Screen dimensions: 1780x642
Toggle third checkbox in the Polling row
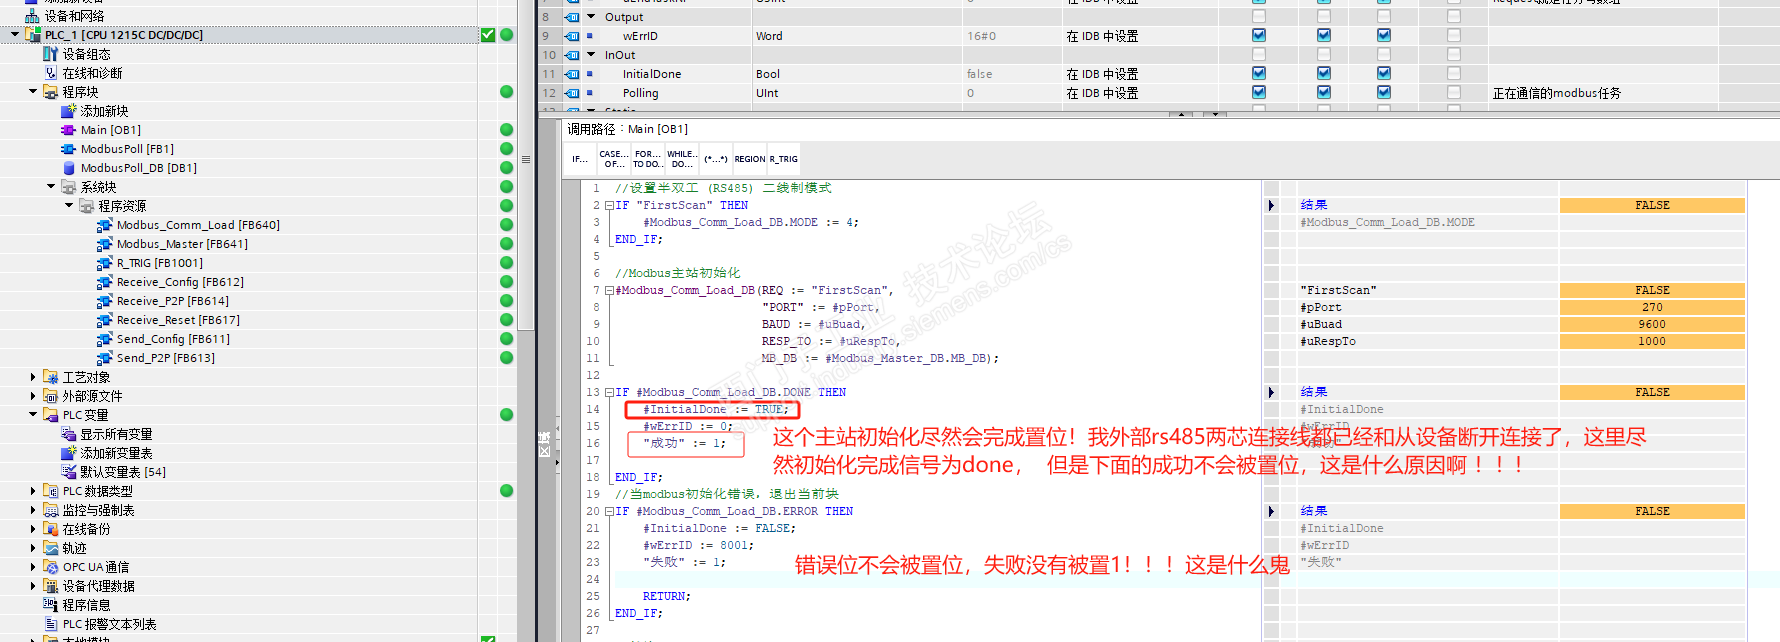(x=1384, y=92)
